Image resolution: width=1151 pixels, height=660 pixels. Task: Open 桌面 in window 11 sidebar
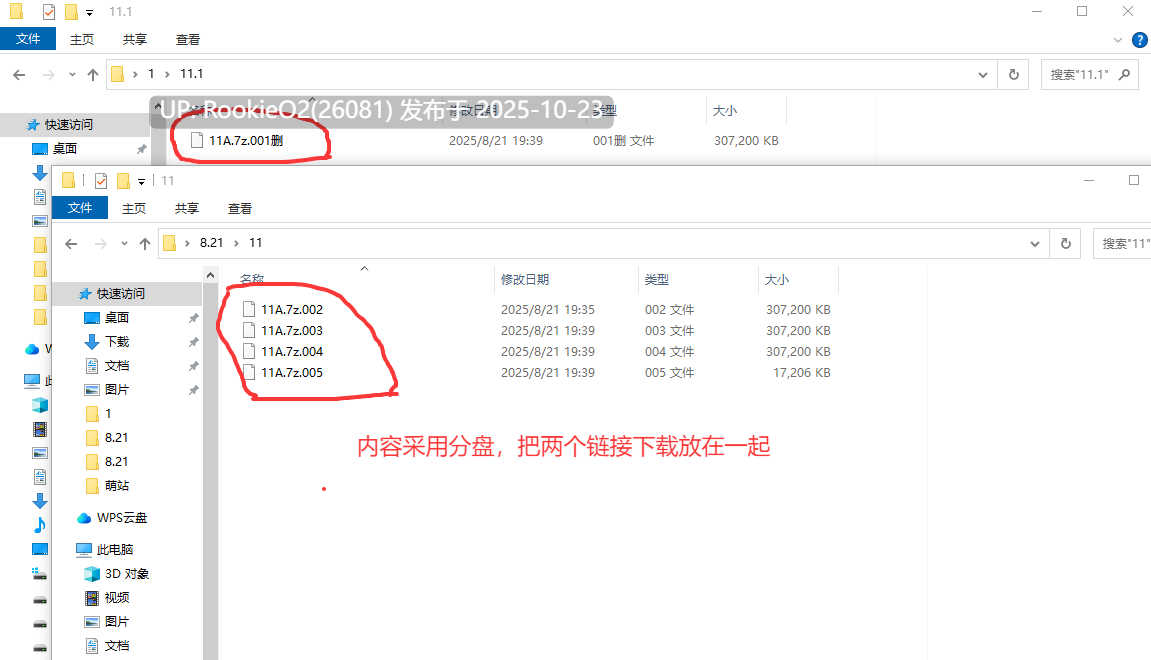pos(117,318)
